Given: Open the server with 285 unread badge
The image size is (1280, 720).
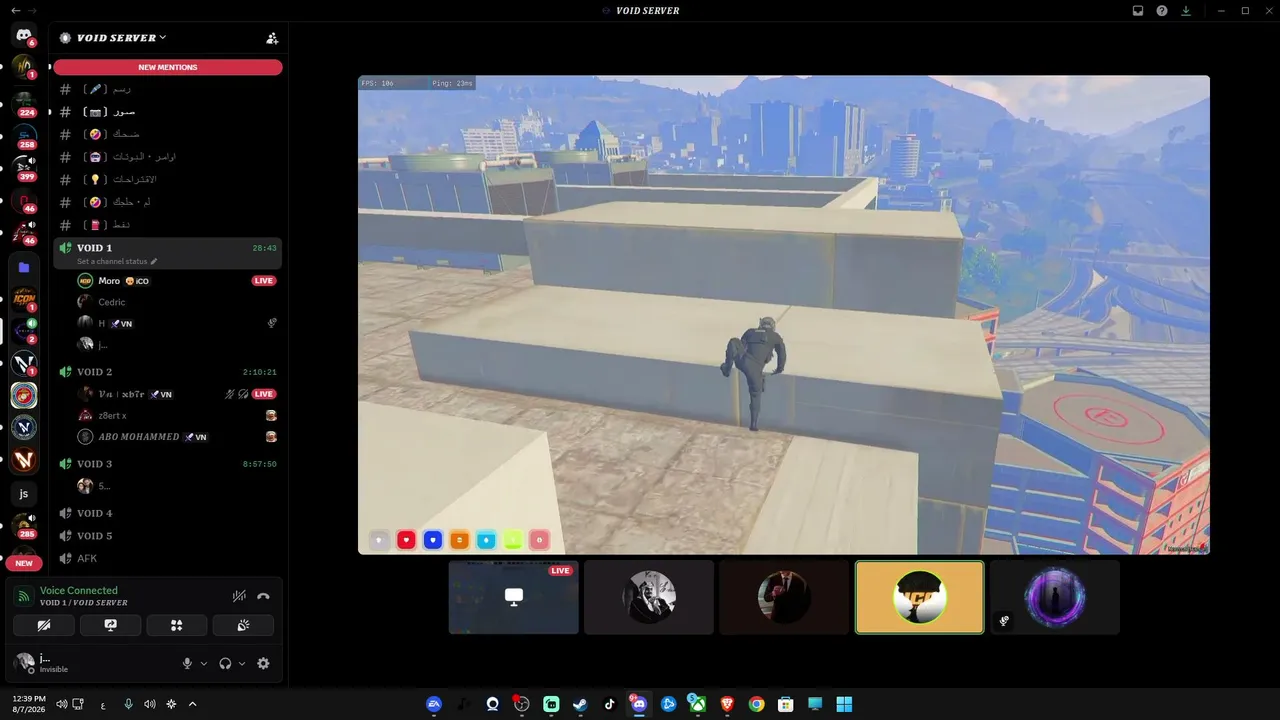Looking at the screenshot, I should pos(24,525).
